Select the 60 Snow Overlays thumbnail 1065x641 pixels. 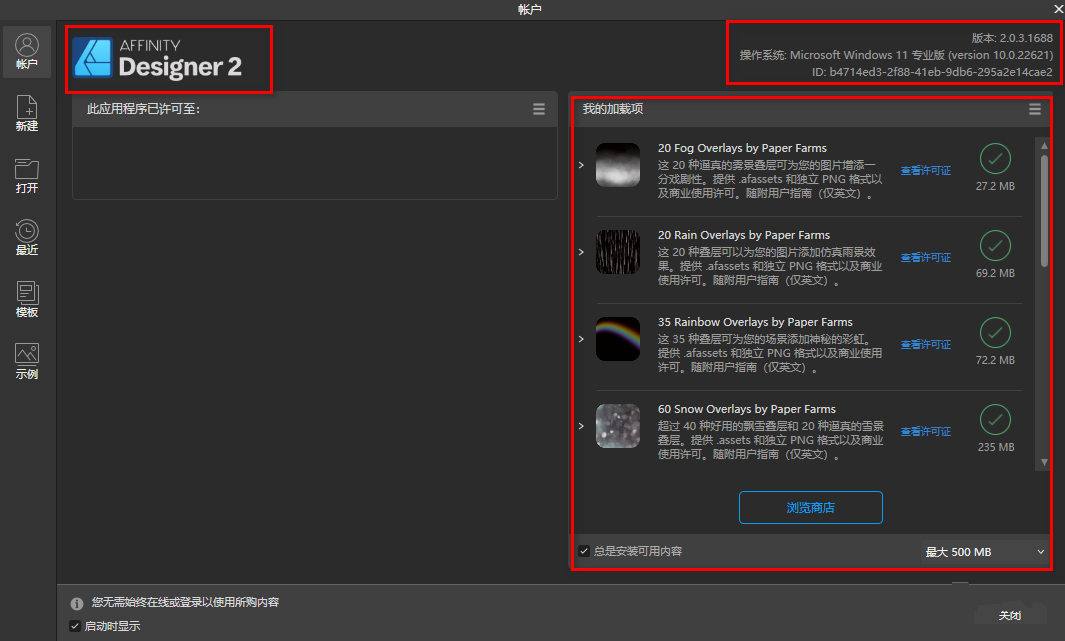point(618,426)
